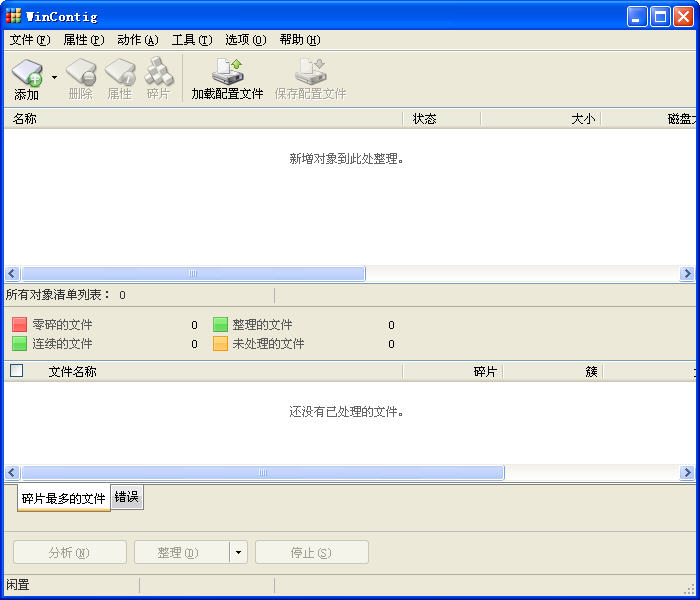Image resolution: width=700 pixels, height=600 pixels.
Task: Maximize the WinContig window
Action: coord(660,17)
